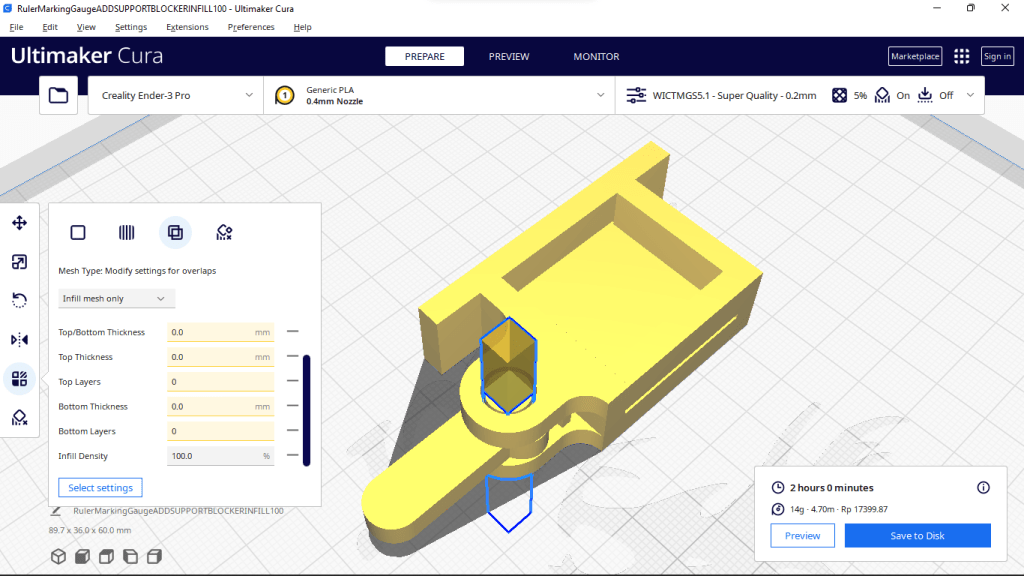Edit the Top/Bottom Thickness value field
This screenshot has width=1024, height=576.
coord(221,332)
